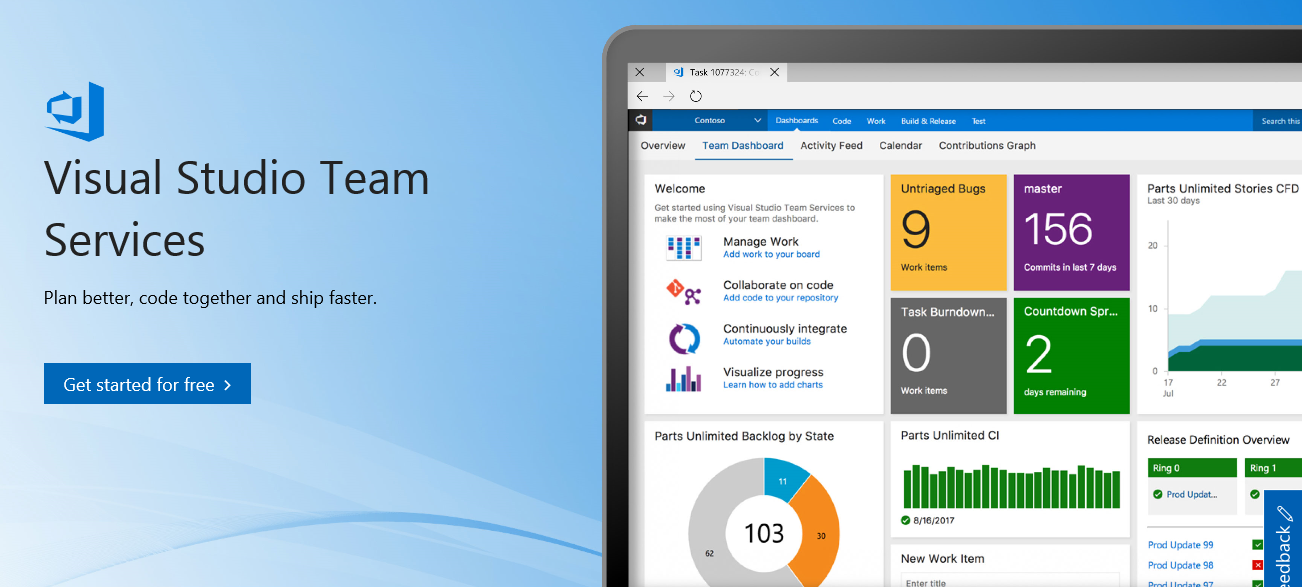Screen dimensions: 1302x587
Task: Click 103 total in backlog donut
Action: click(x=764, y=533)
